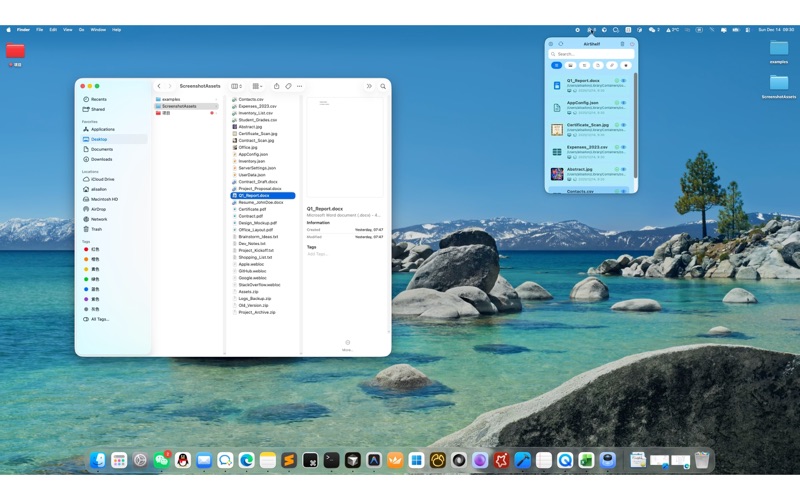Click Add Tags field in preview pane
The image size is (800, 500).
point(317,253)
